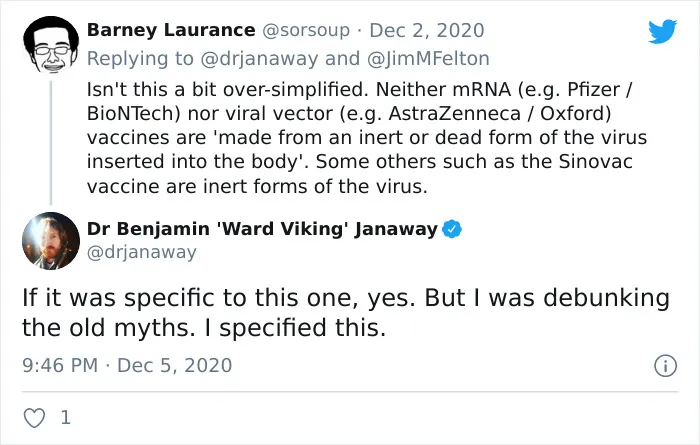The height and width of the screenshot is (445, 700).
Task: Open the @drjanaway handle under the author name
Action: click(142, 252)
